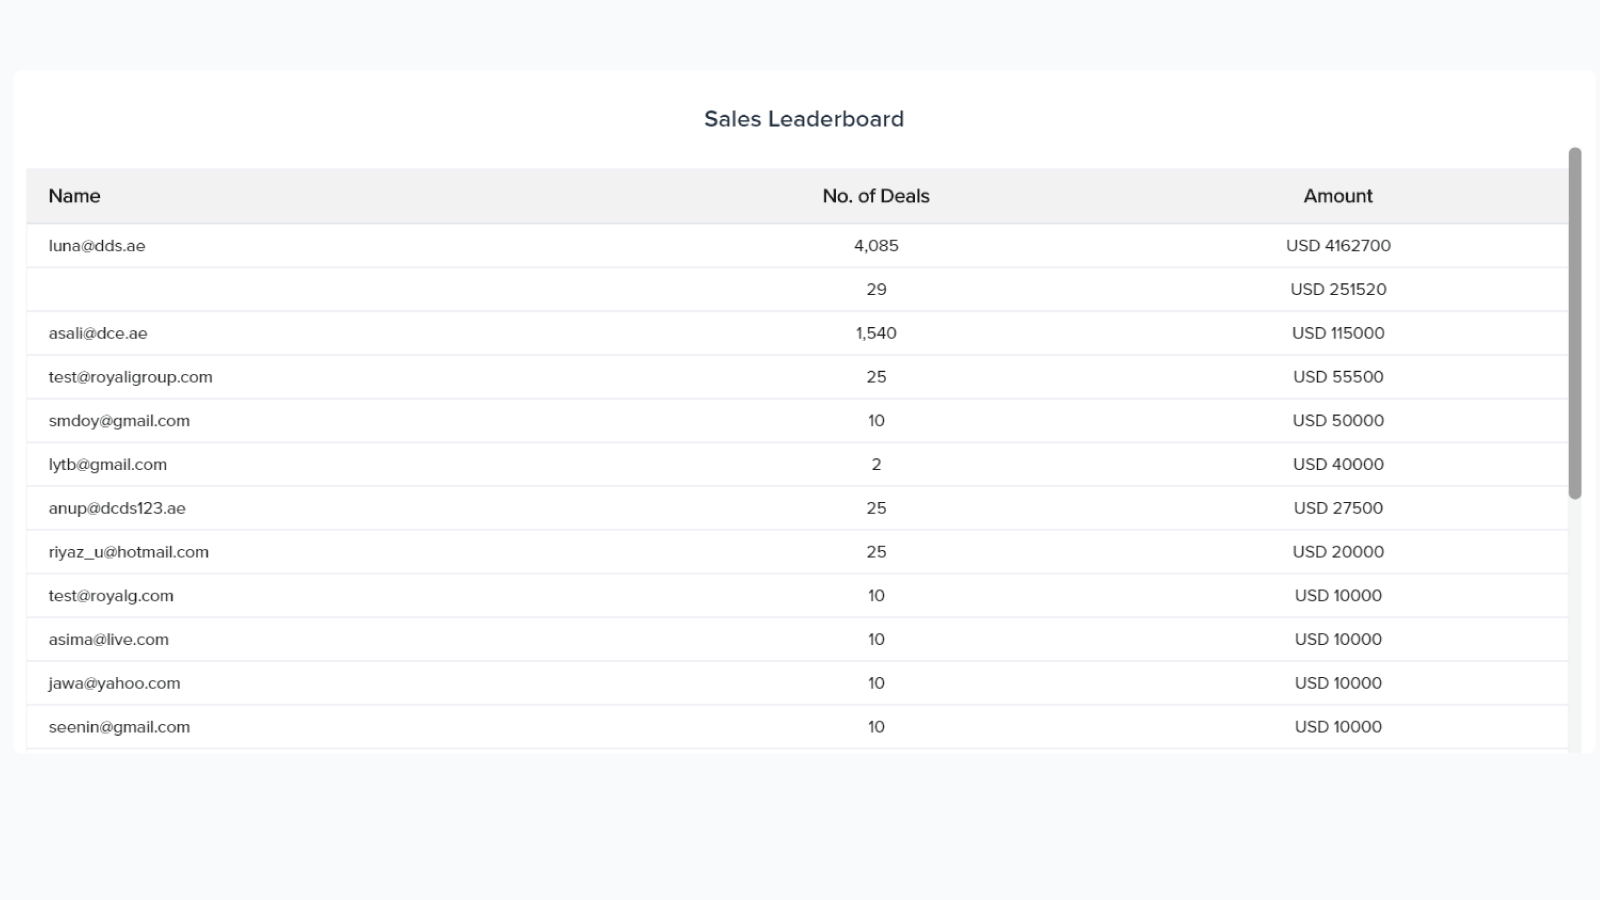This screenshot has height=900, width=1600.
Task: Select the Amount column header
Action: [1337, 196]
